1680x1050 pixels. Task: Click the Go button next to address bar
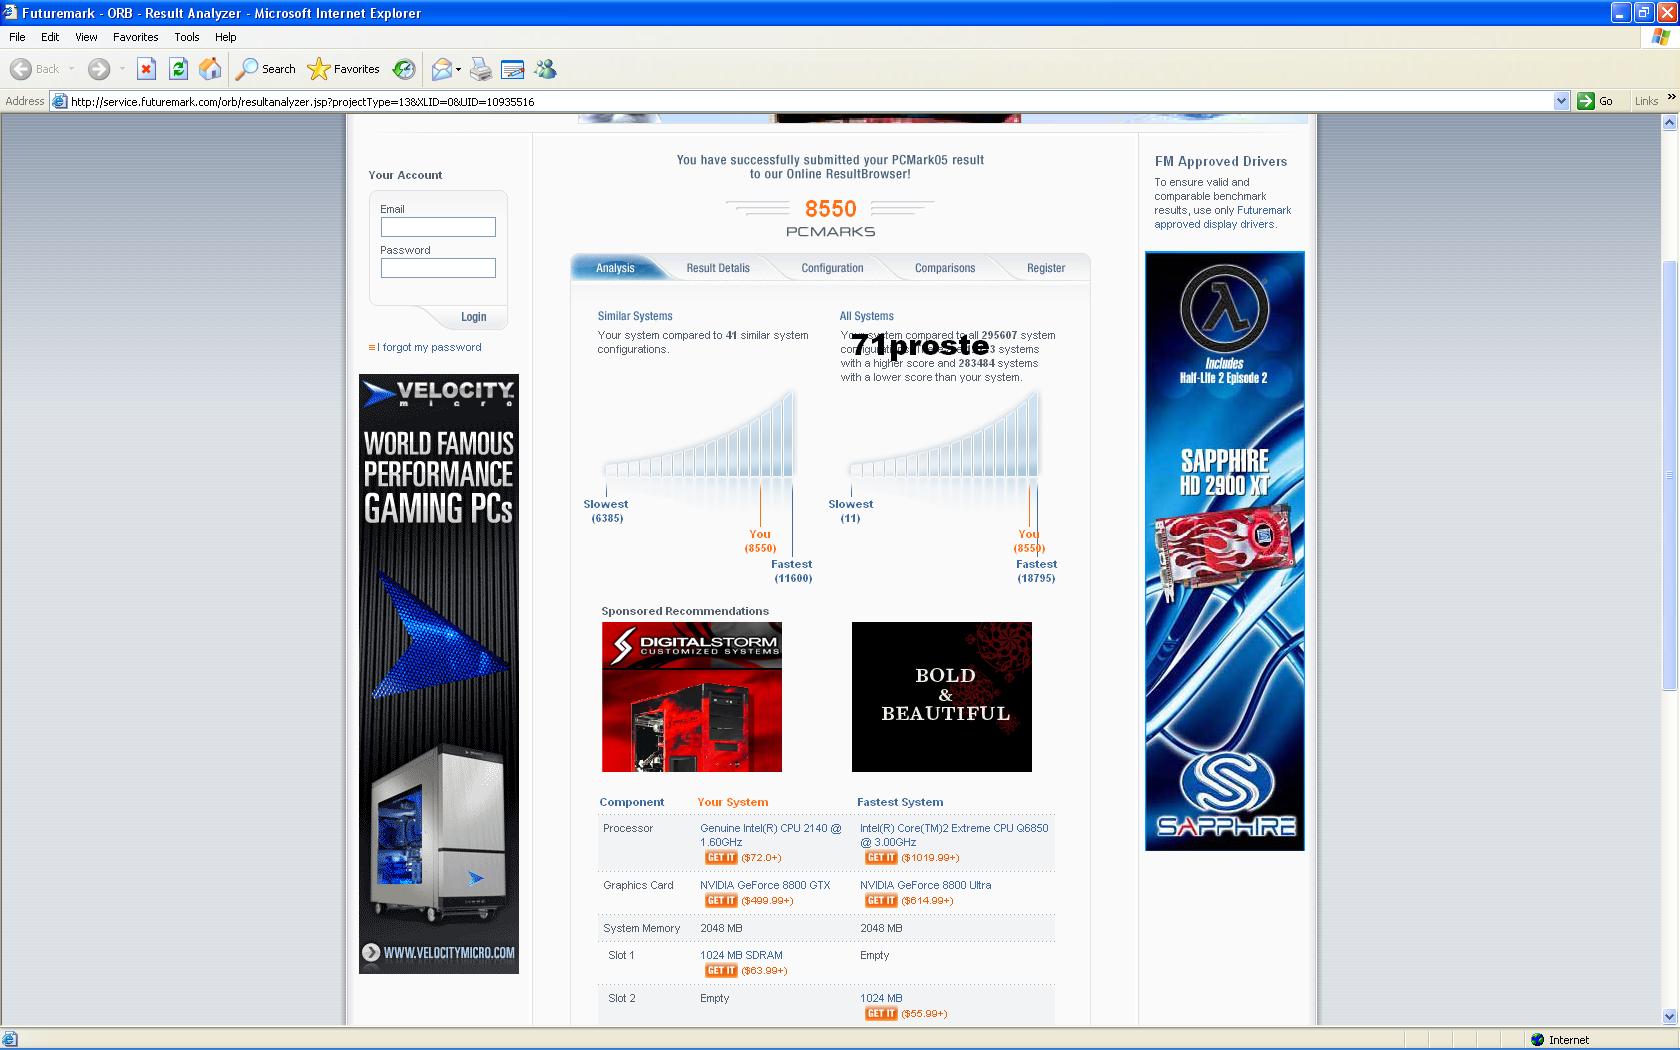[x=1596, y=101]
